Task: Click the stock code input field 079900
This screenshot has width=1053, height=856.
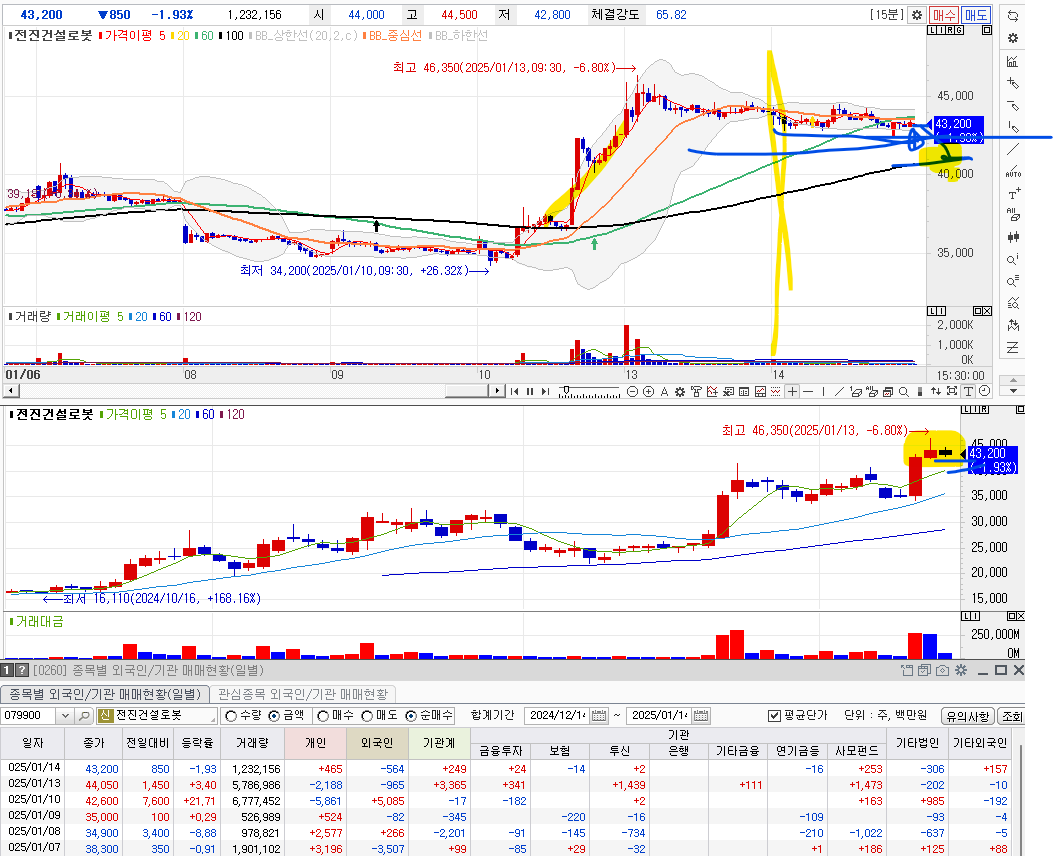Action: pos(30,716)
